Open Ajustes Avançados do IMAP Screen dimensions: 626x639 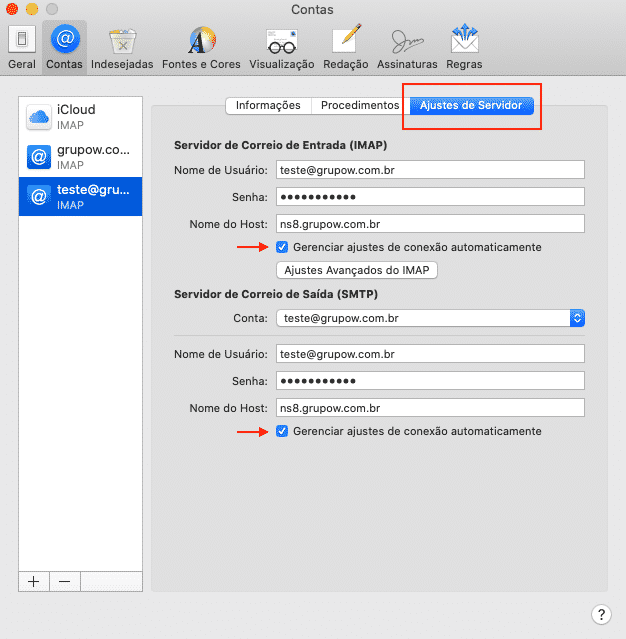coord(357,270)
